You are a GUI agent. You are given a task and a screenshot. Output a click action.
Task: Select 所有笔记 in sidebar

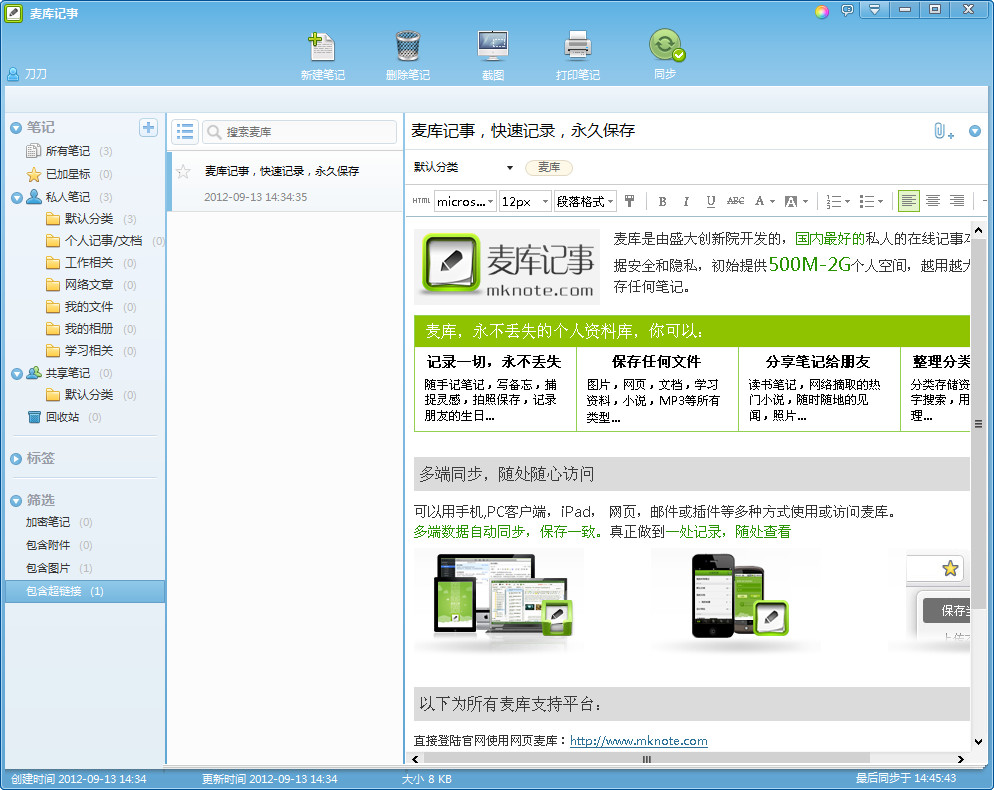click(68, 151)
